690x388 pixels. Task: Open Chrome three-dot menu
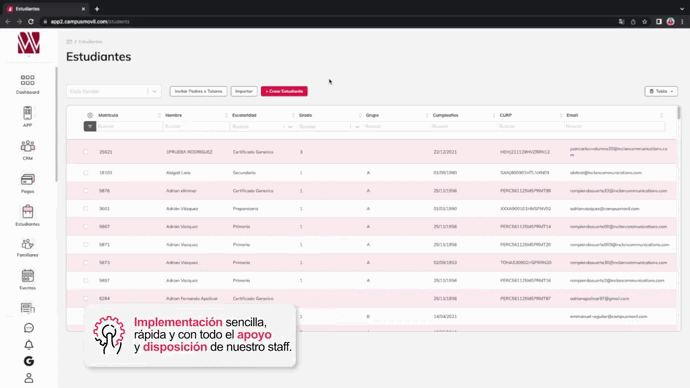(683, 22)
